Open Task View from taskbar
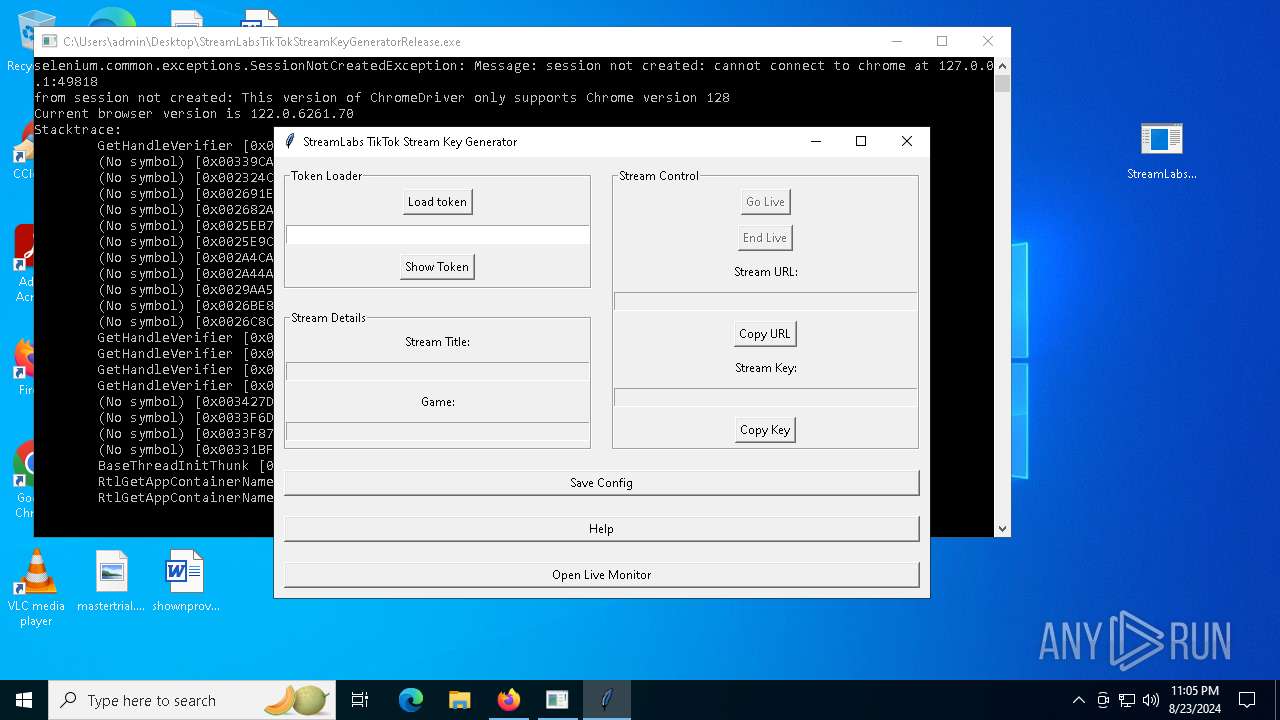This screenshot has width=1280, height=720. [361, 700]
